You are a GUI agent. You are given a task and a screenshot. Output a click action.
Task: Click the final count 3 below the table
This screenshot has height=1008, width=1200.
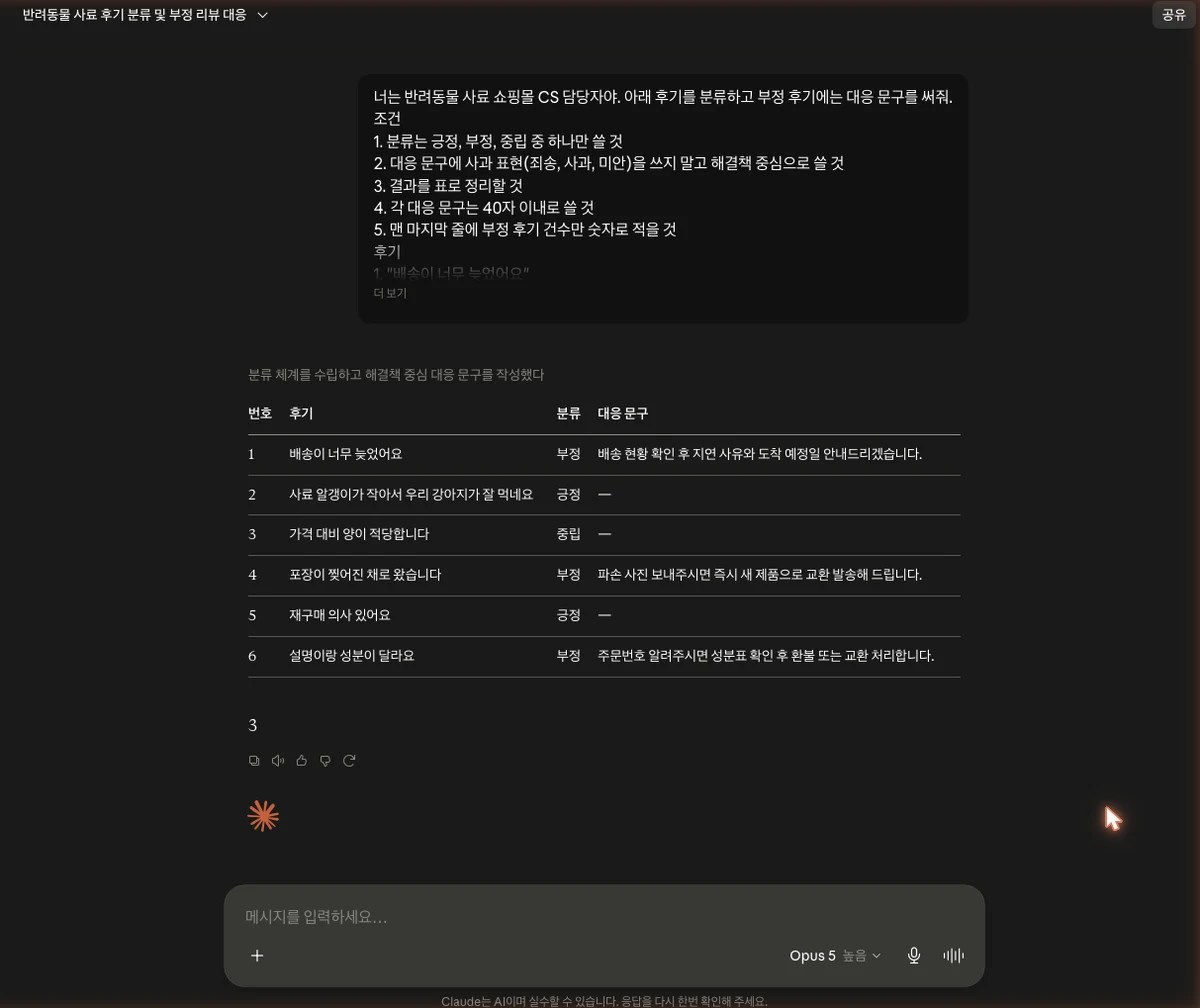(253, 725)
